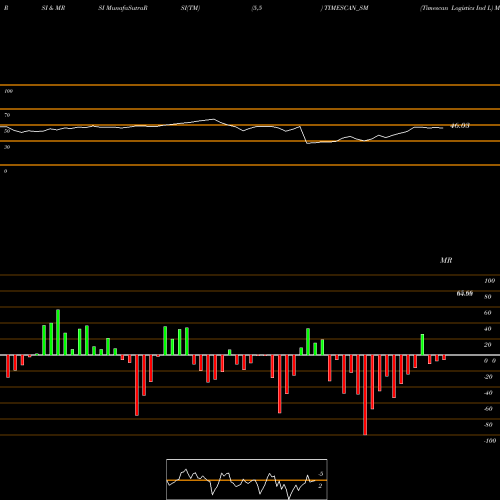Click the 30 level label on the RSI axis
500x500 pixels.
coord(7,147)
